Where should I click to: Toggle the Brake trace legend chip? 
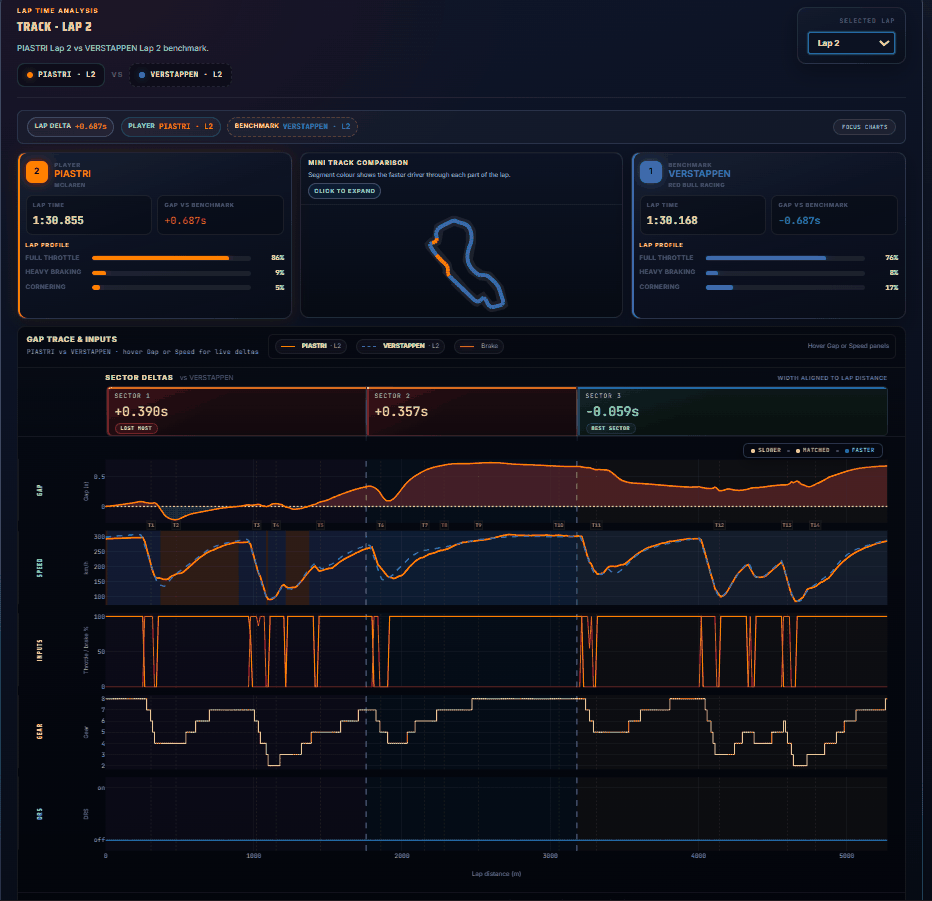click(x=478, y=346)
